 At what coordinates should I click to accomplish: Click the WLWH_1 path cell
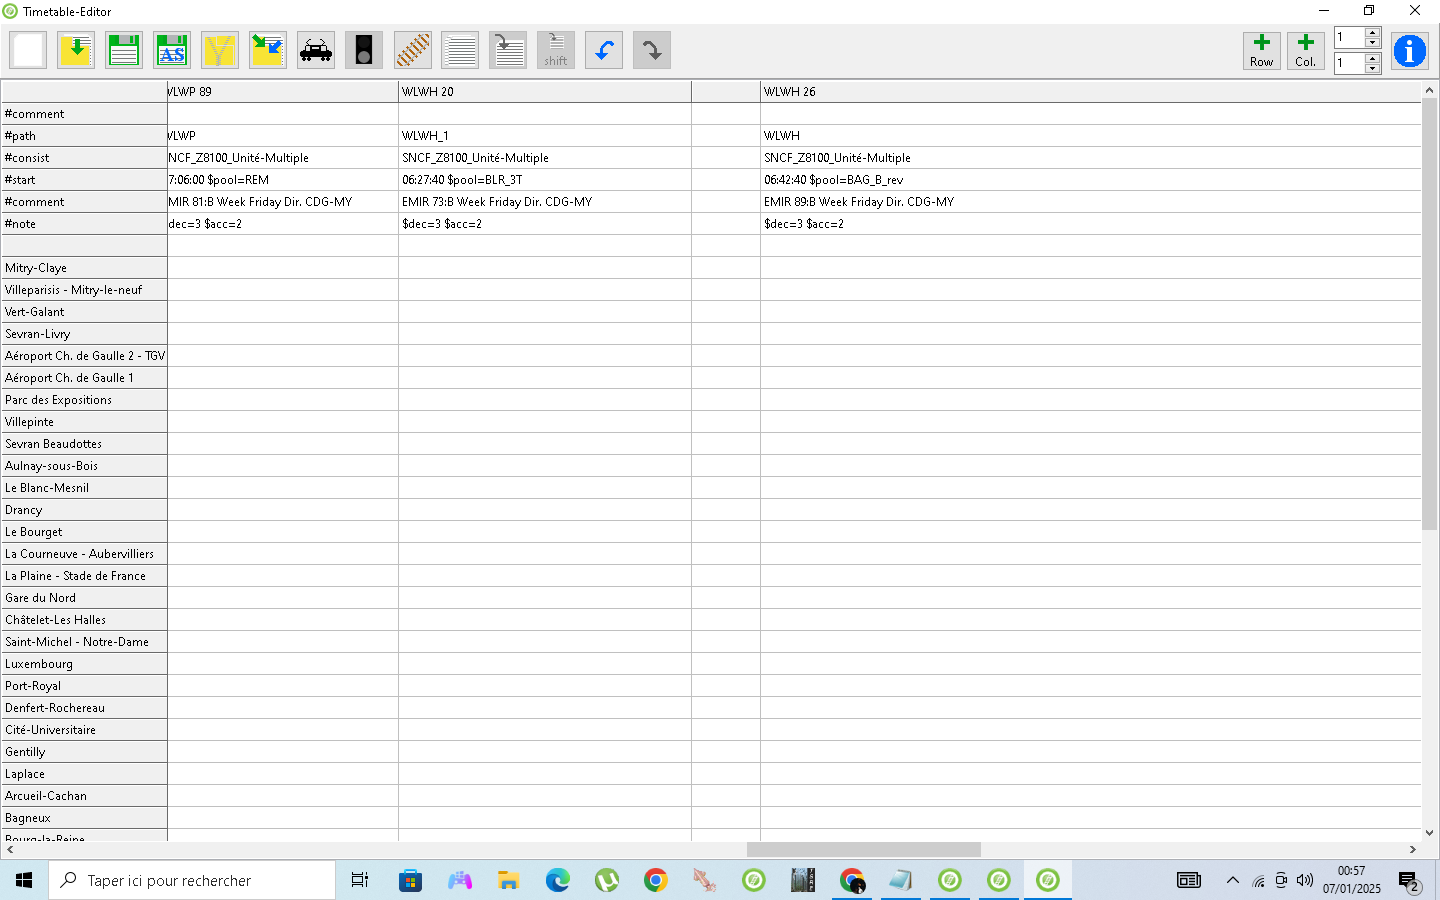tap(545, 135)
